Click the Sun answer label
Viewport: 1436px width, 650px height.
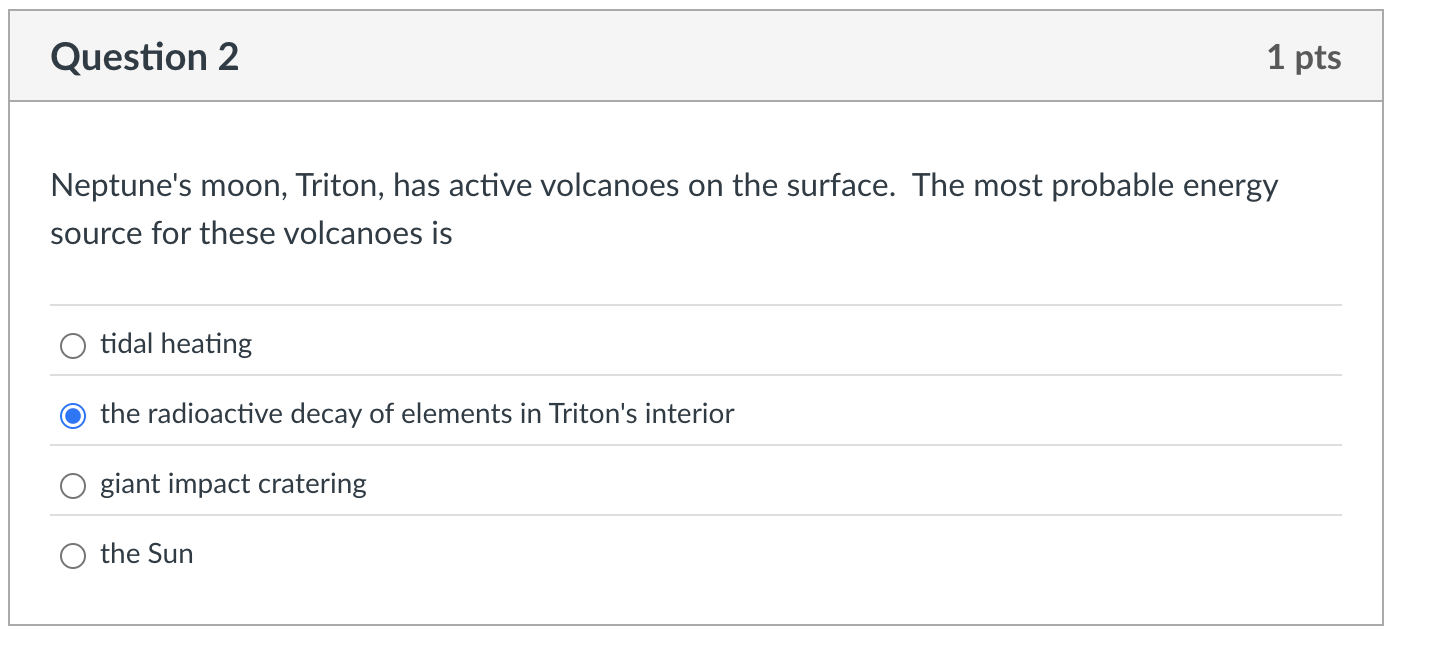point(146,554)
